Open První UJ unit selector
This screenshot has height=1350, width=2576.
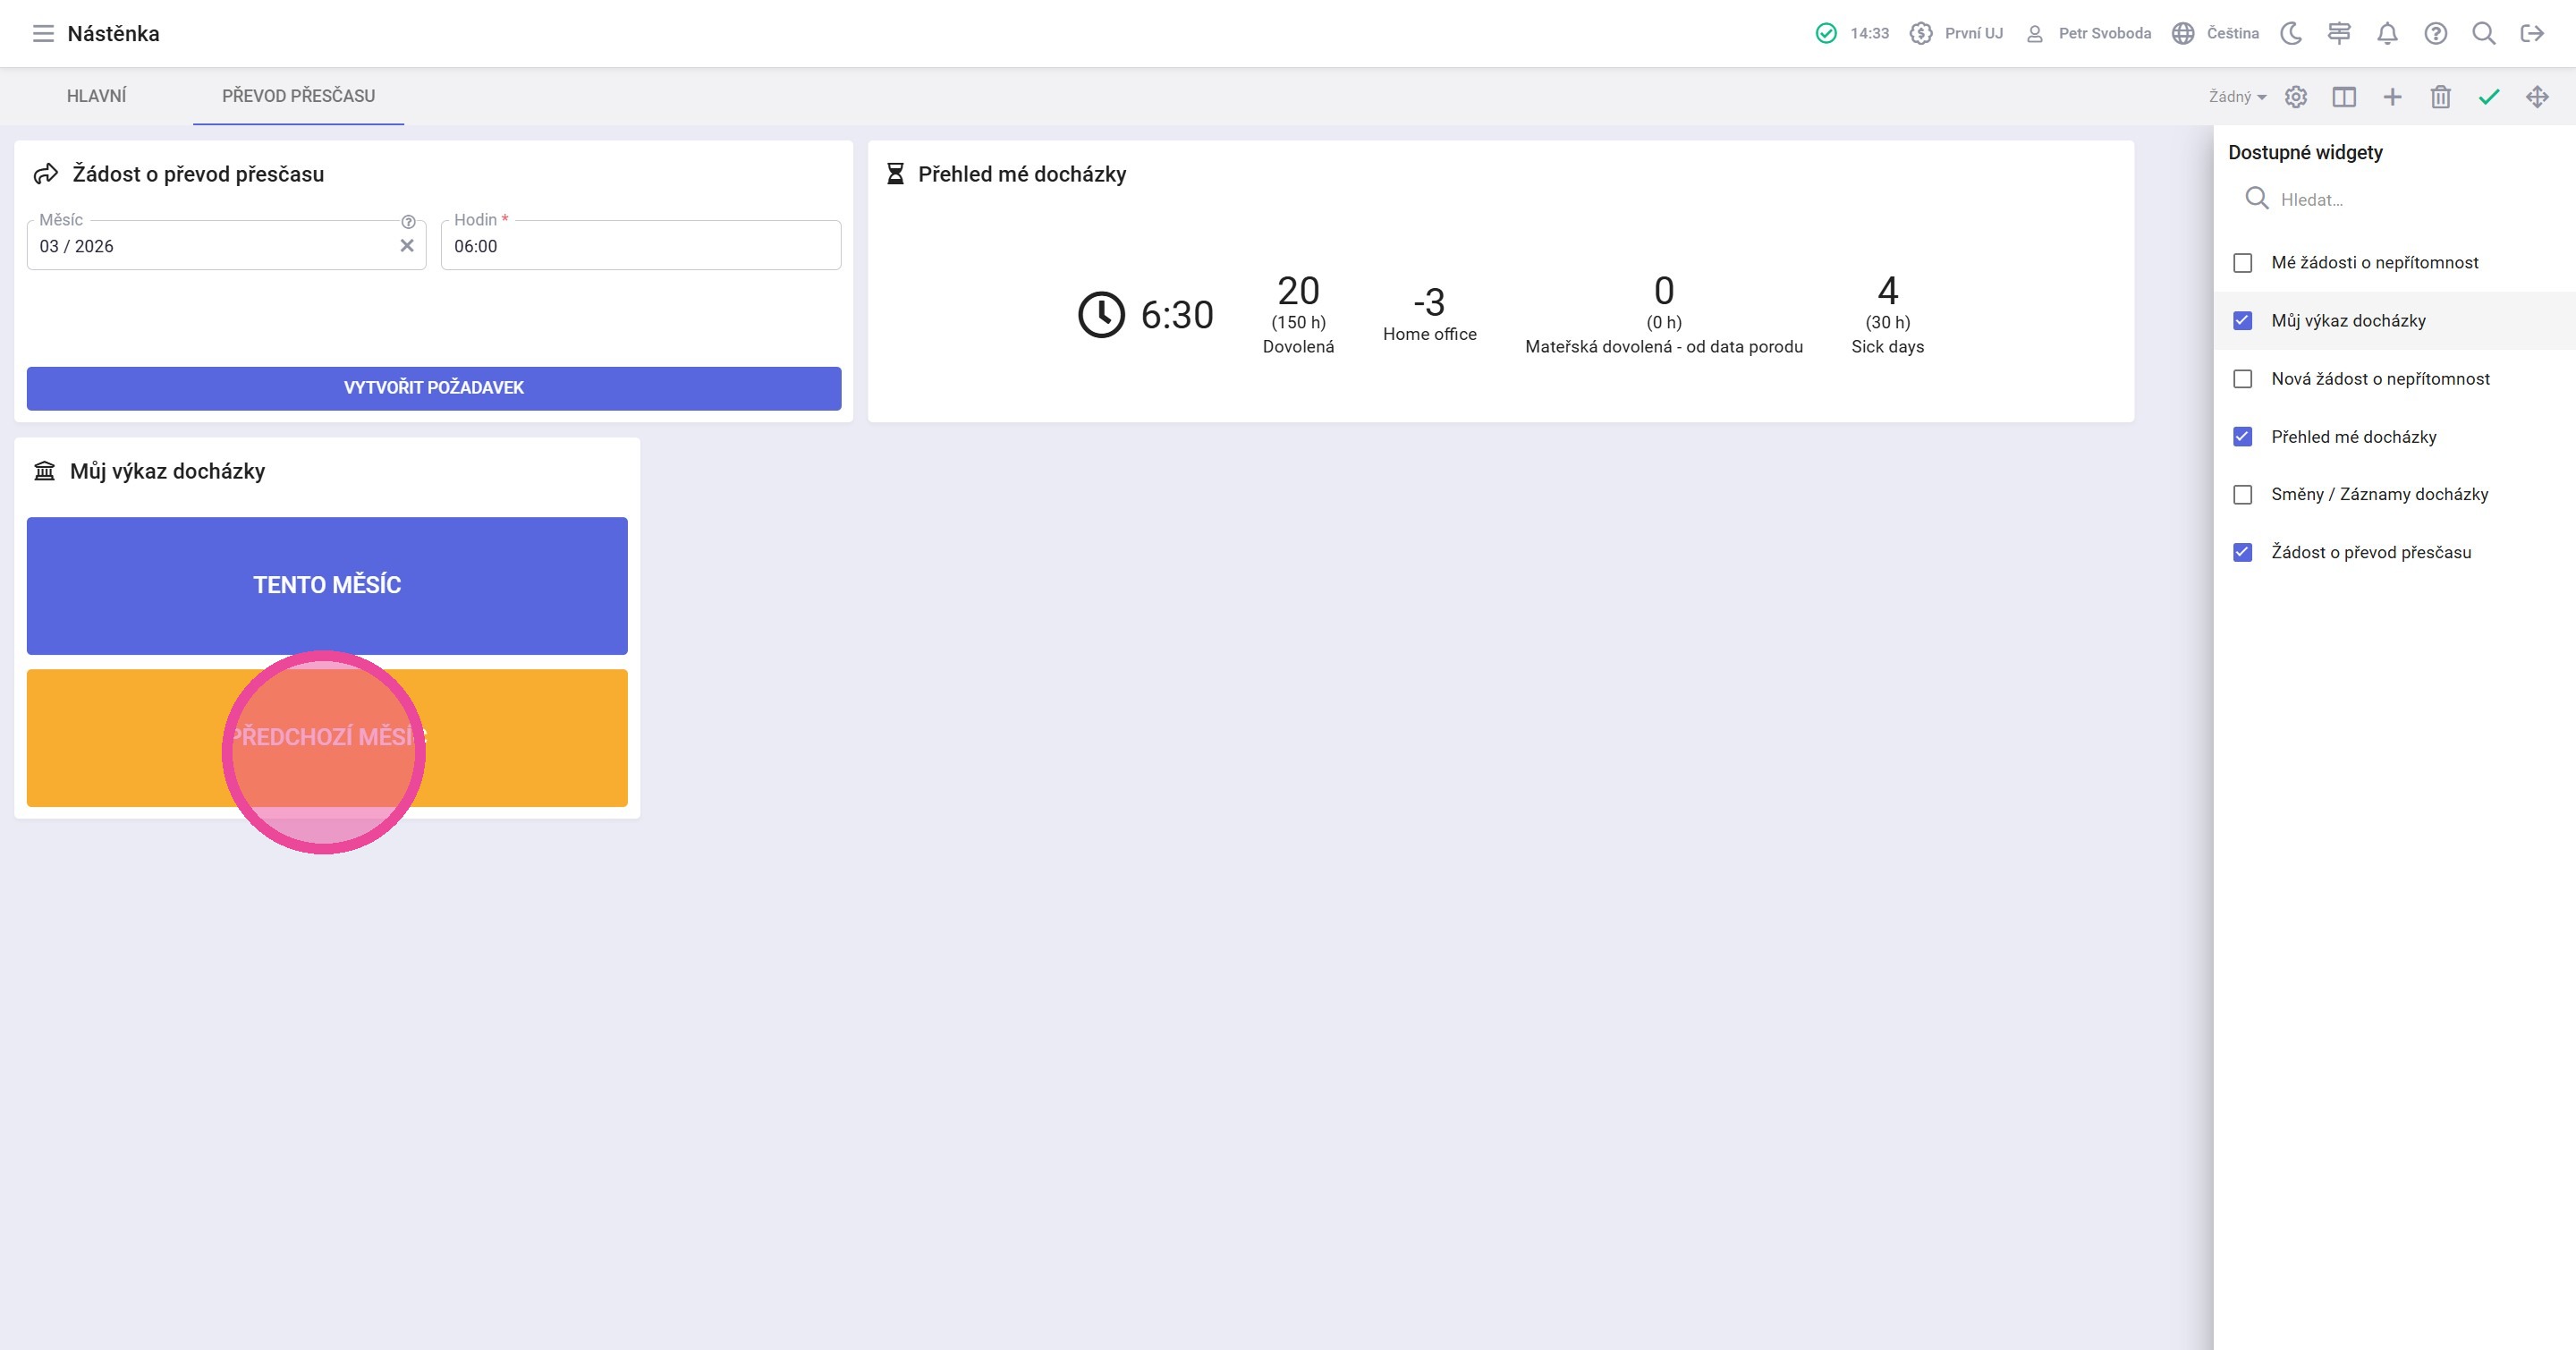[1957, 34]
